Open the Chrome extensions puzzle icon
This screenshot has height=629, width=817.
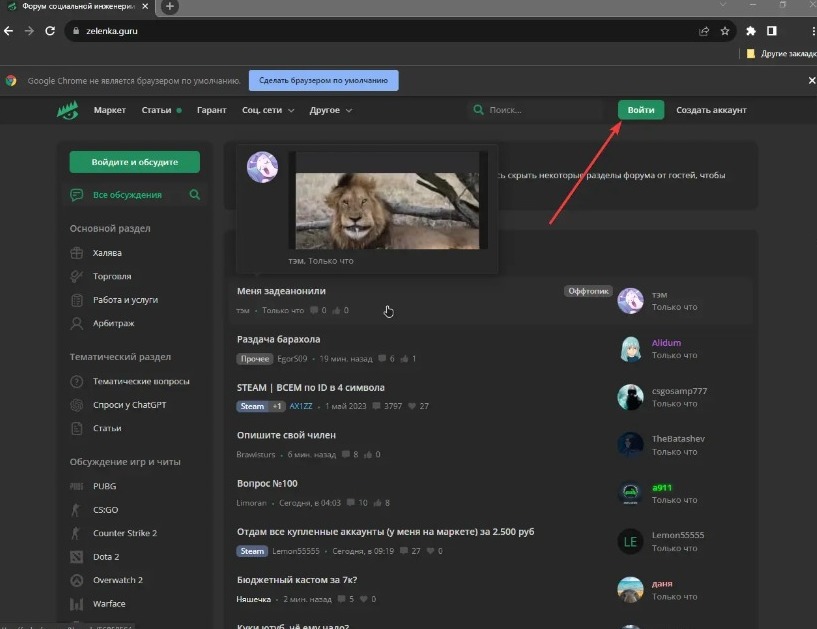pos(751,31)
